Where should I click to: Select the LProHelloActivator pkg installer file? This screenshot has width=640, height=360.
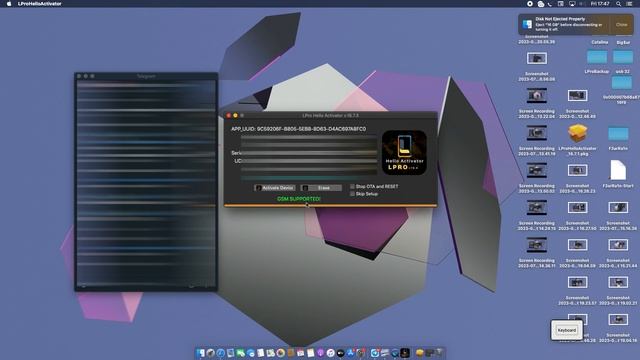[577, 134]
